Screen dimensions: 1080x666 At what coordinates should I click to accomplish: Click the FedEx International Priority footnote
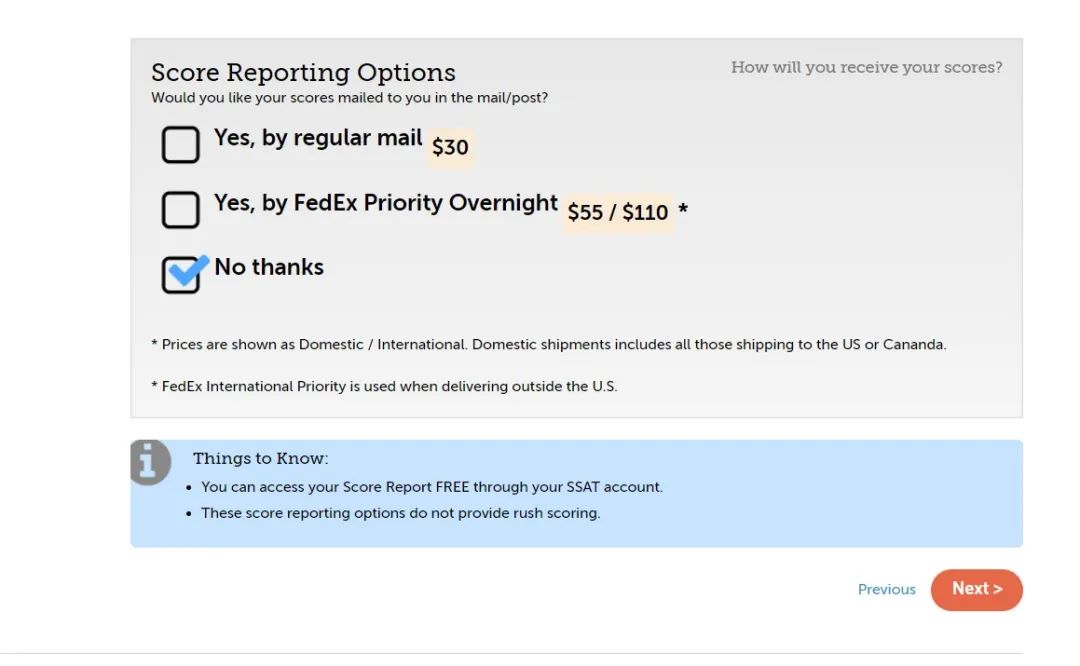[x=384, y=386]
